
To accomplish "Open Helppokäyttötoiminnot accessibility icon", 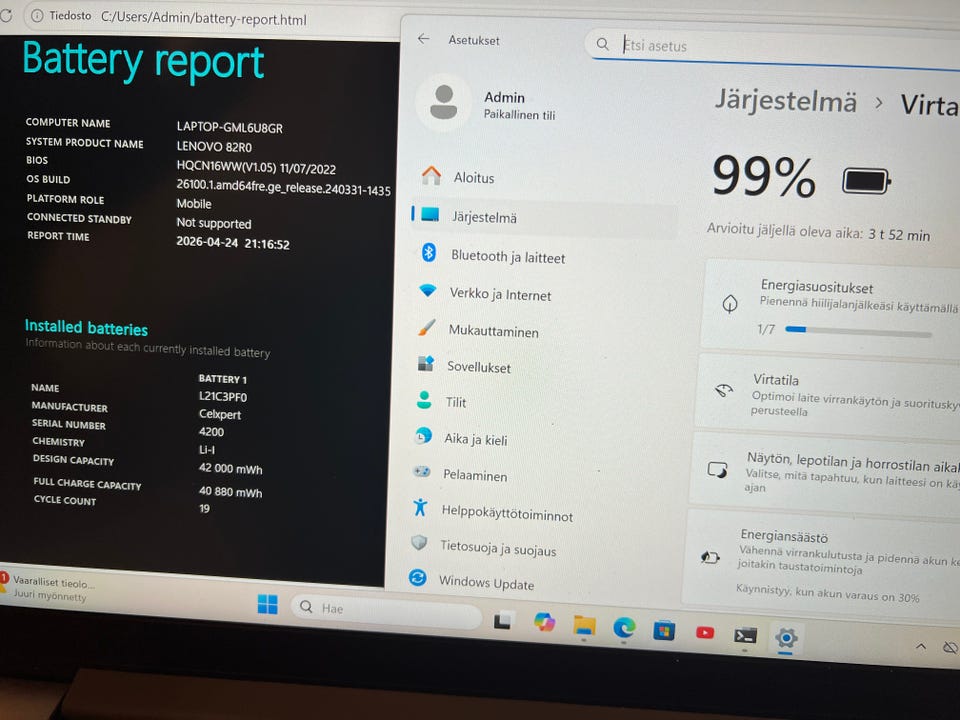I will click(x=420, y=507).
